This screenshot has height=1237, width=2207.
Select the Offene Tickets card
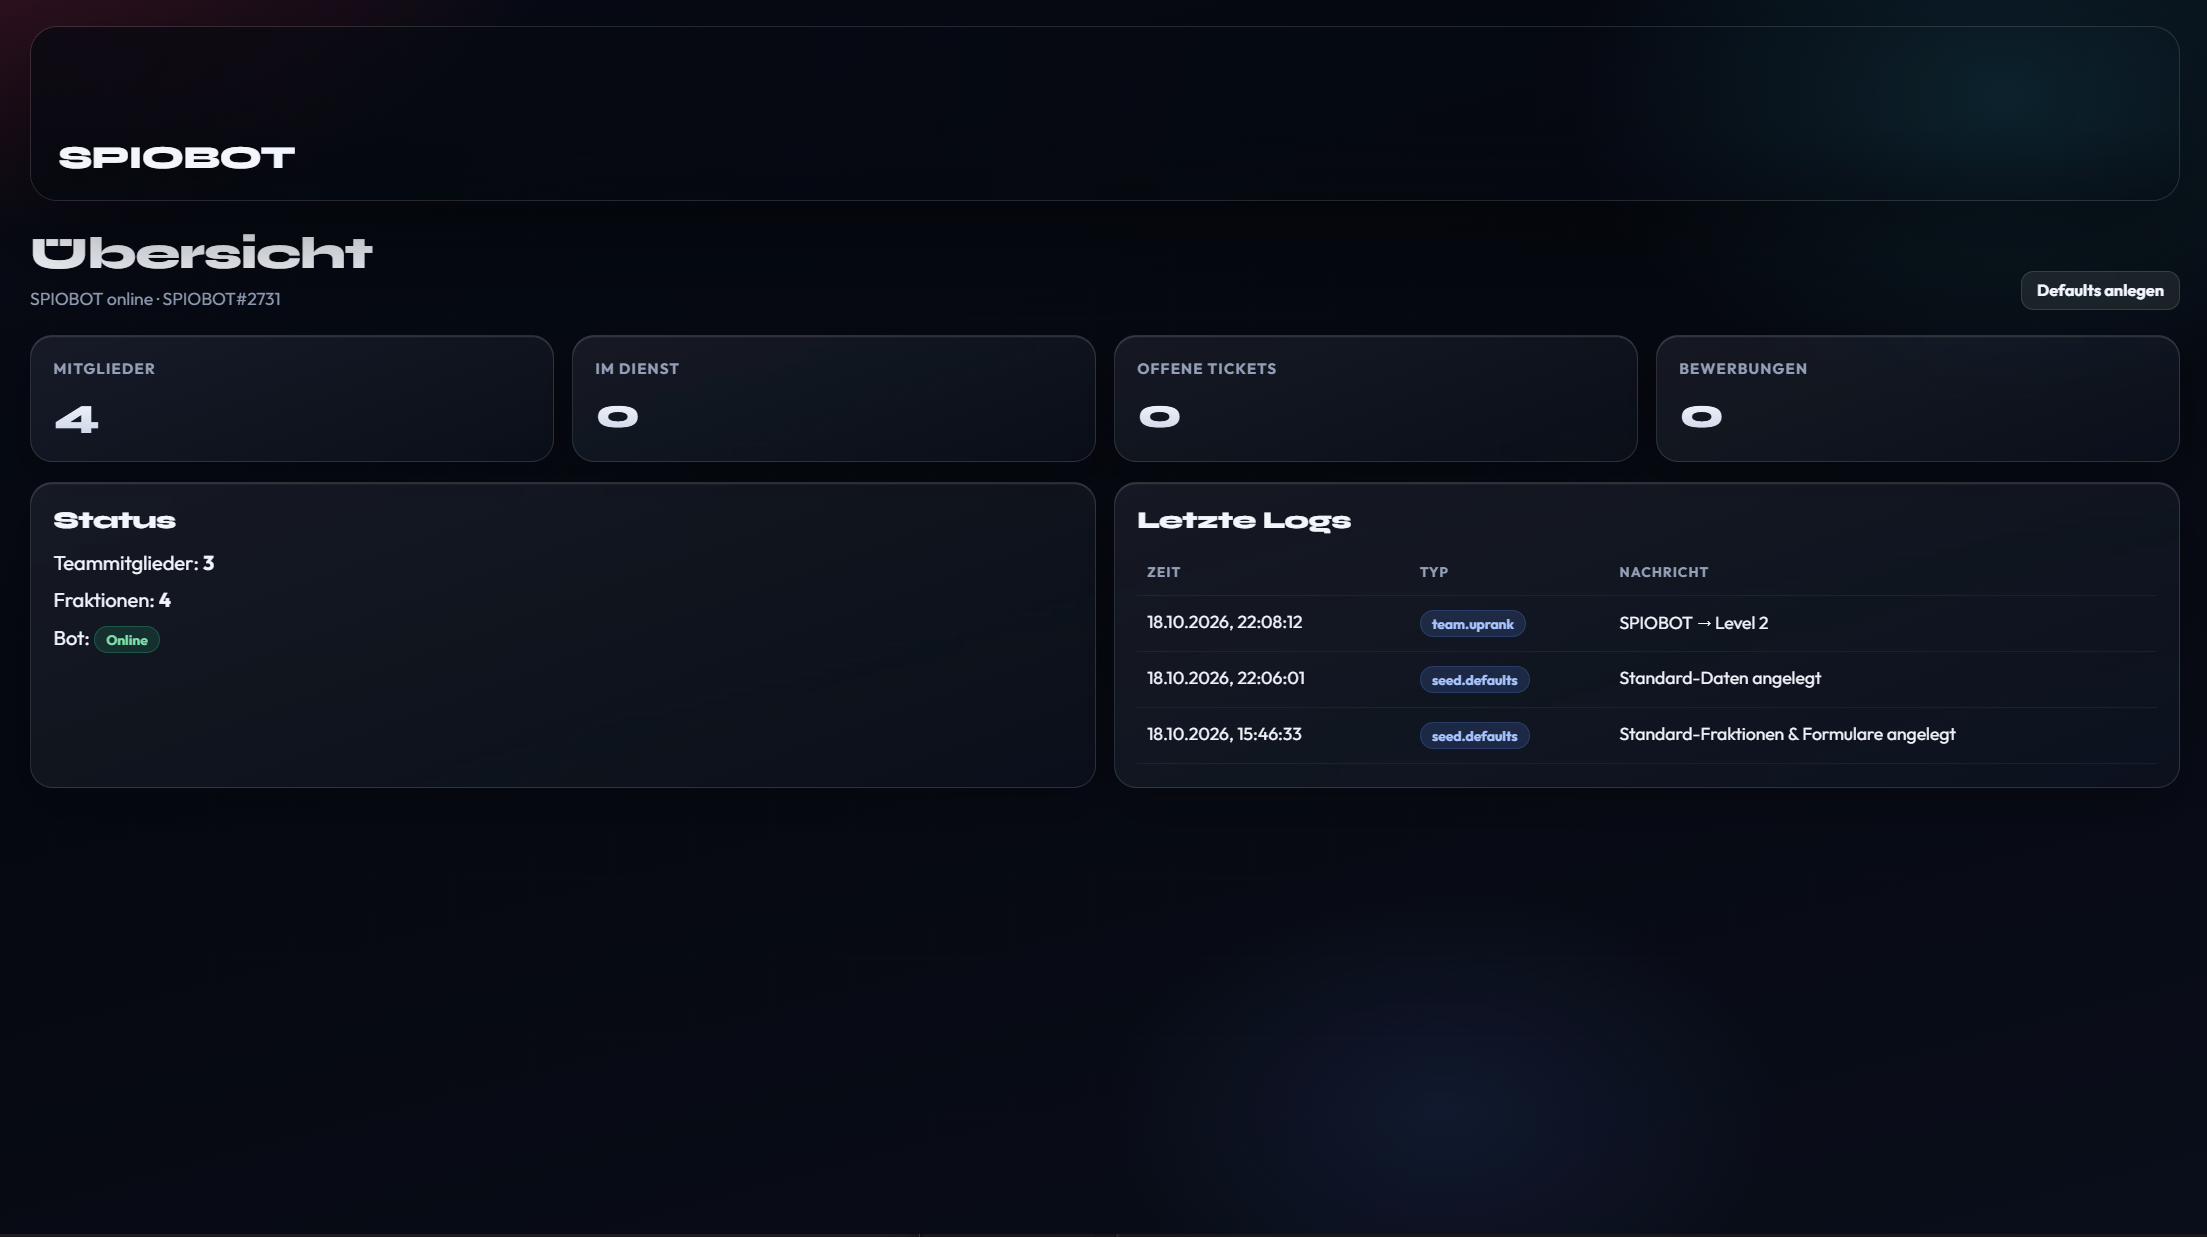(x=1375, y=398)
